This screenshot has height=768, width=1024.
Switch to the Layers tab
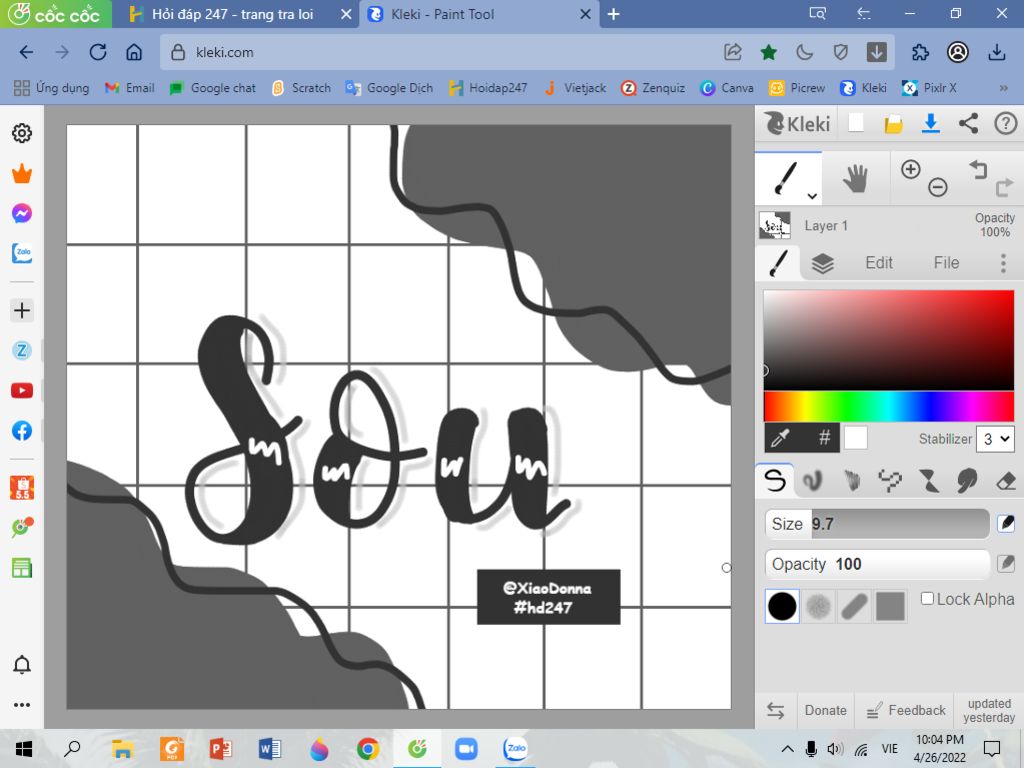point(822,263)
